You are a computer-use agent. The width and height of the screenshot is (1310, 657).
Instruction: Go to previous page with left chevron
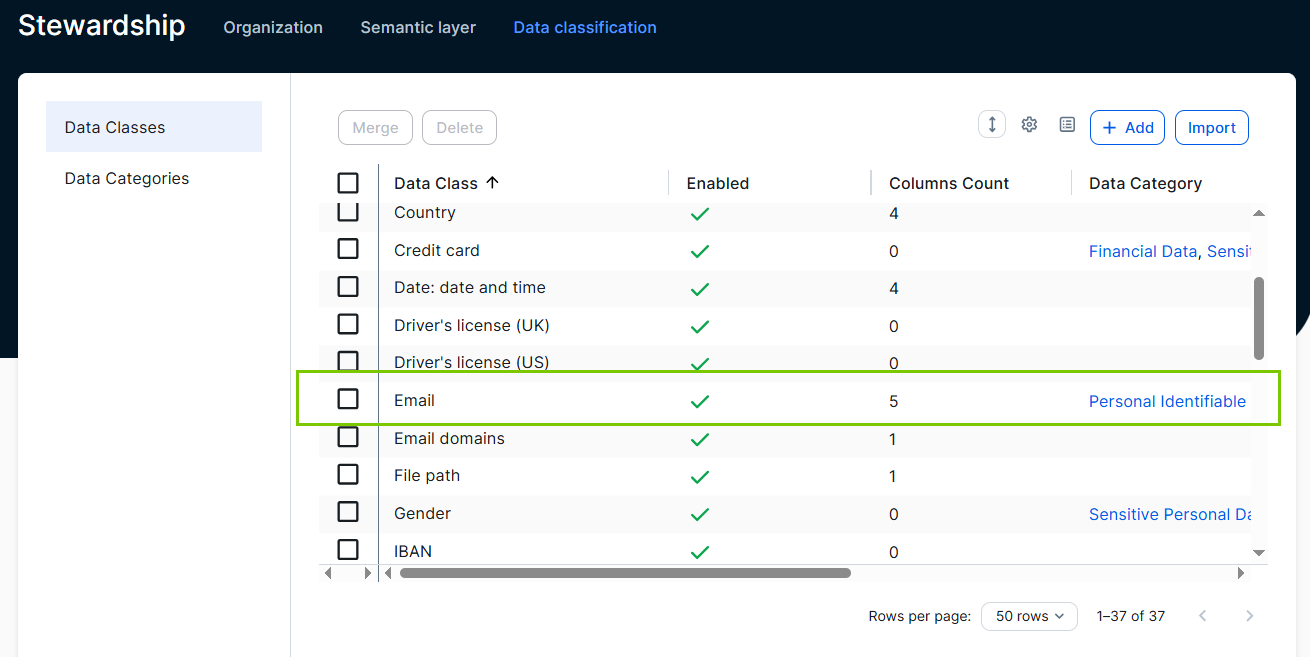[1203, 616]
